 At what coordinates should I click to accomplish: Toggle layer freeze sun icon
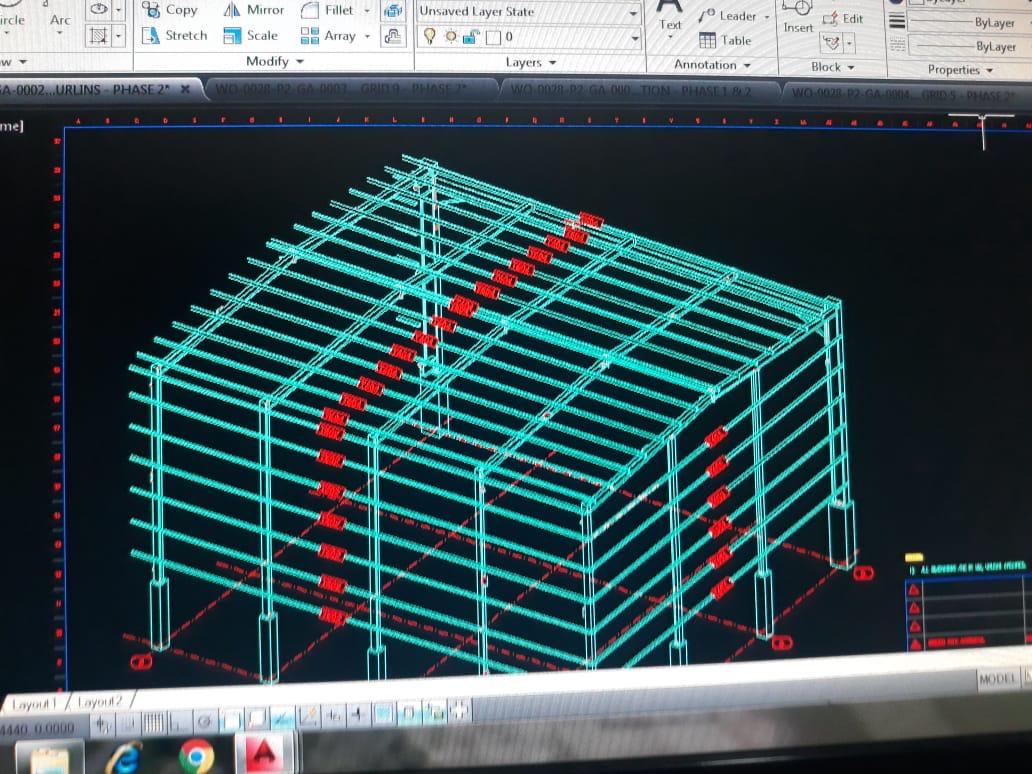(x=451, y=37)
